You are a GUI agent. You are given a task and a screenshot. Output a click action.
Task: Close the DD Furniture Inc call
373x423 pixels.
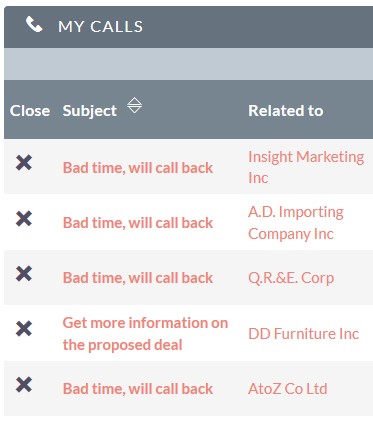(x=24, y=329)
